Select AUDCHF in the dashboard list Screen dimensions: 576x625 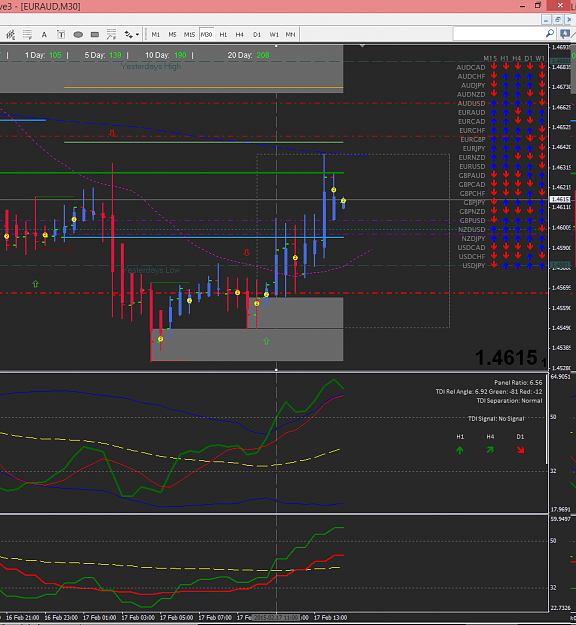click(471, 77)
